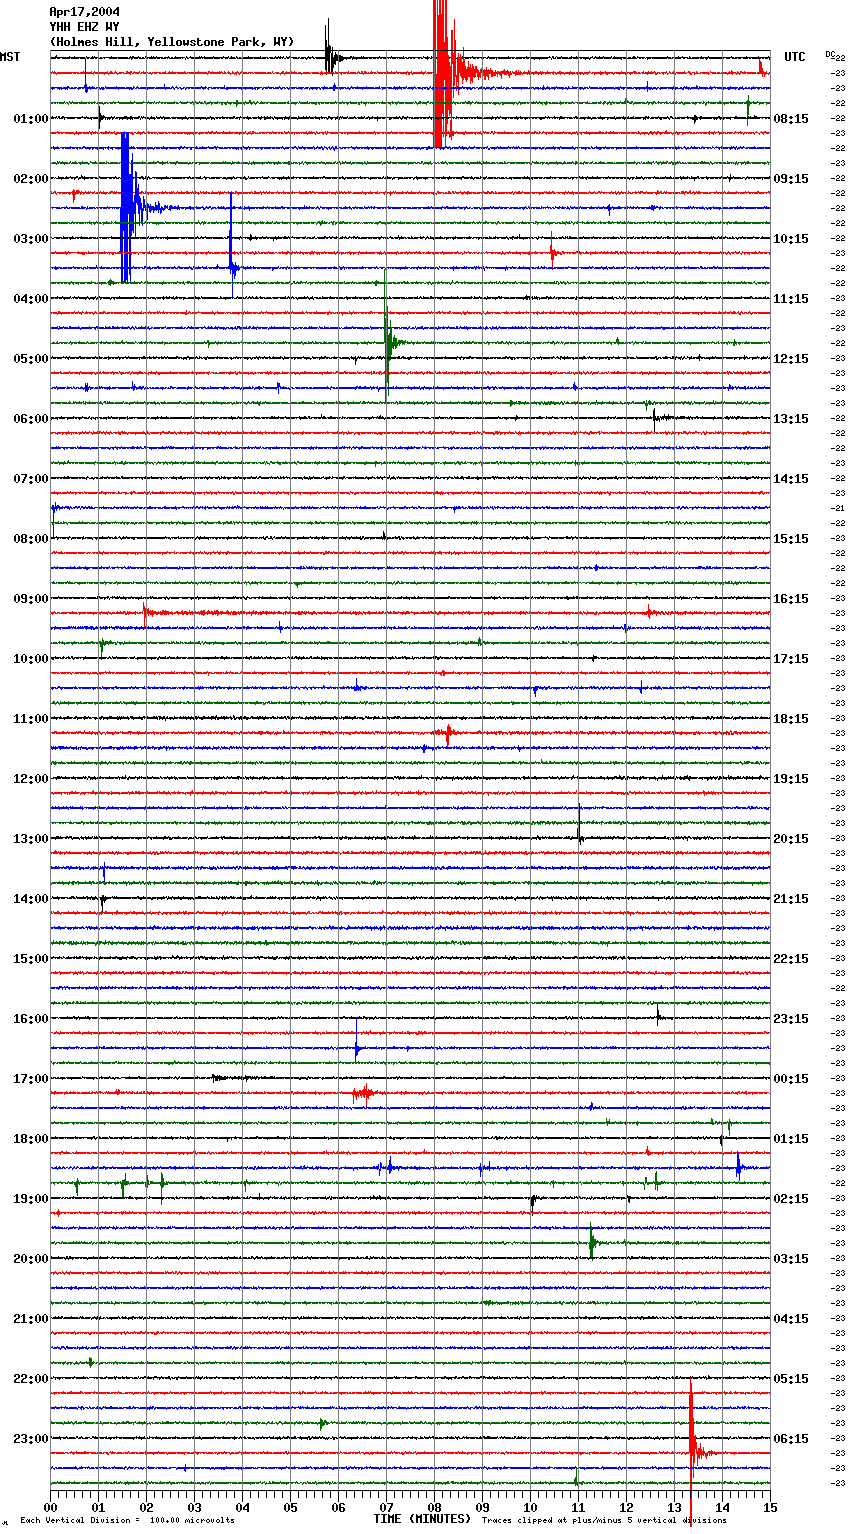Select the 22:00 MST time label
Viewport: 850px width, 1534px height.
(x=31, y=1379)
